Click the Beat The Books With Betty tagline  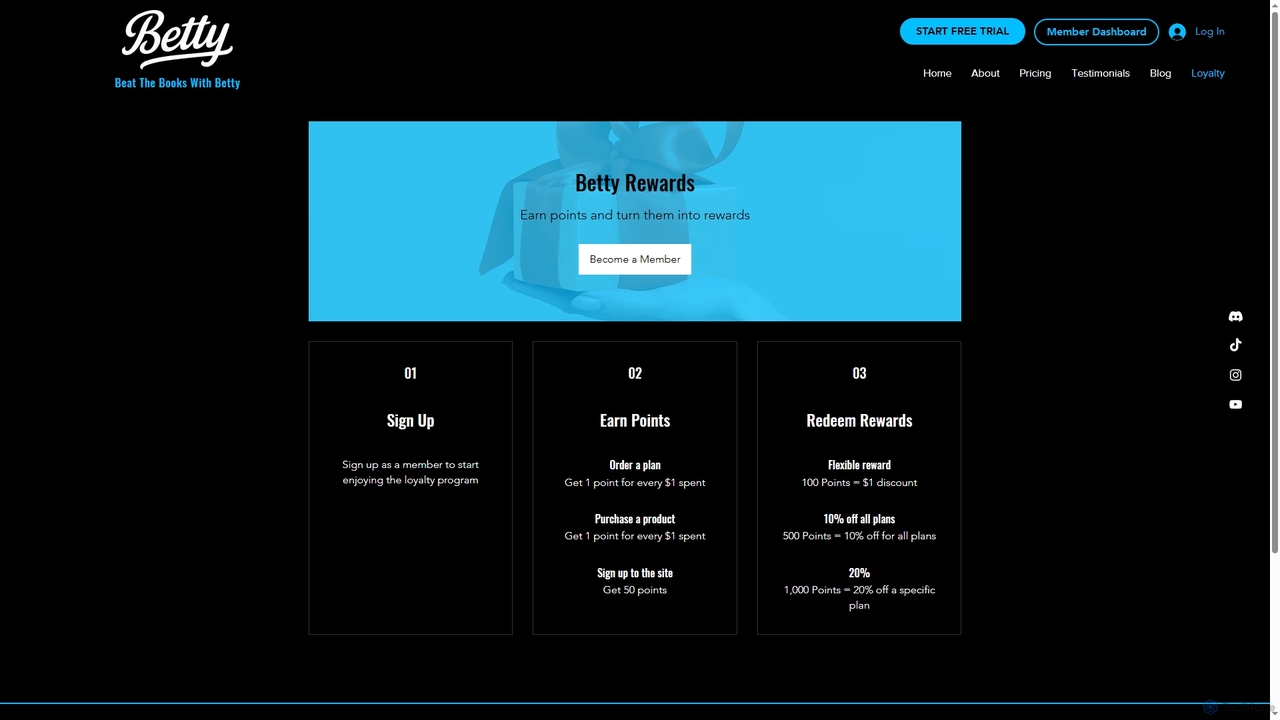[177, 83]
